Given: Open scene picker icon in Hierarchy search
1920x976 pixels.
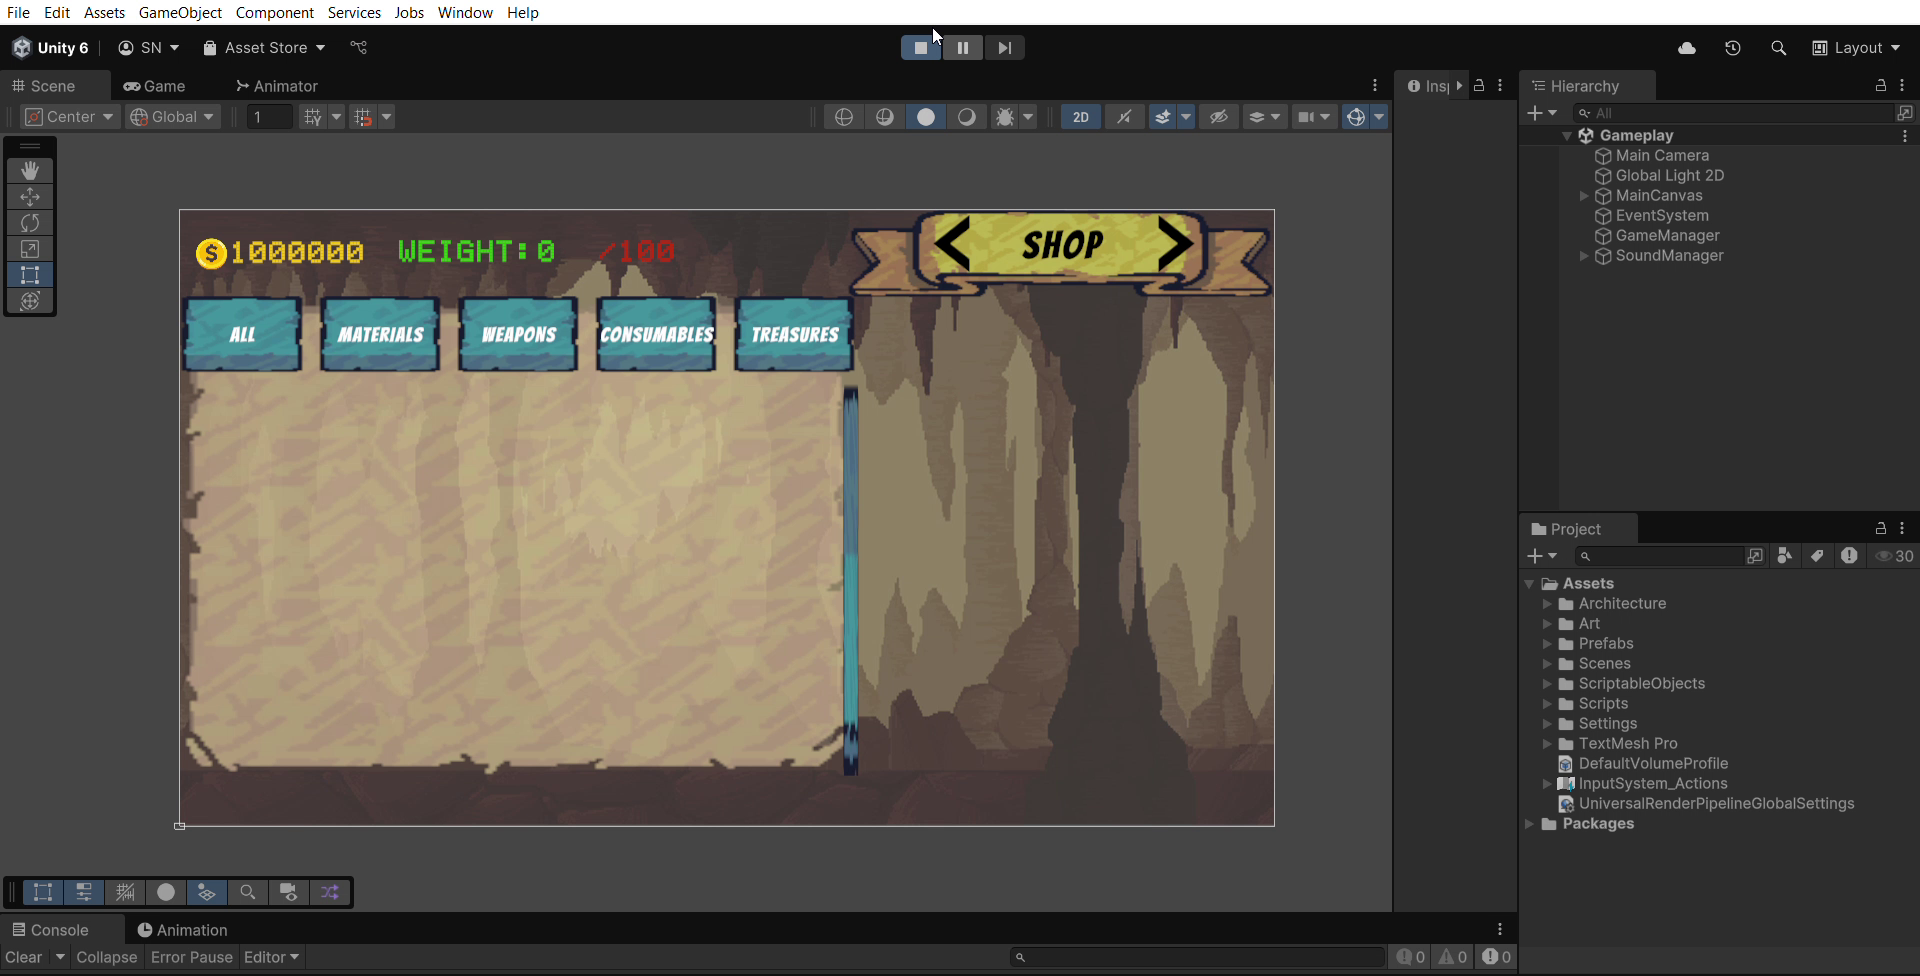Looking at the screenshot, I should click(x=1905, y=113).
